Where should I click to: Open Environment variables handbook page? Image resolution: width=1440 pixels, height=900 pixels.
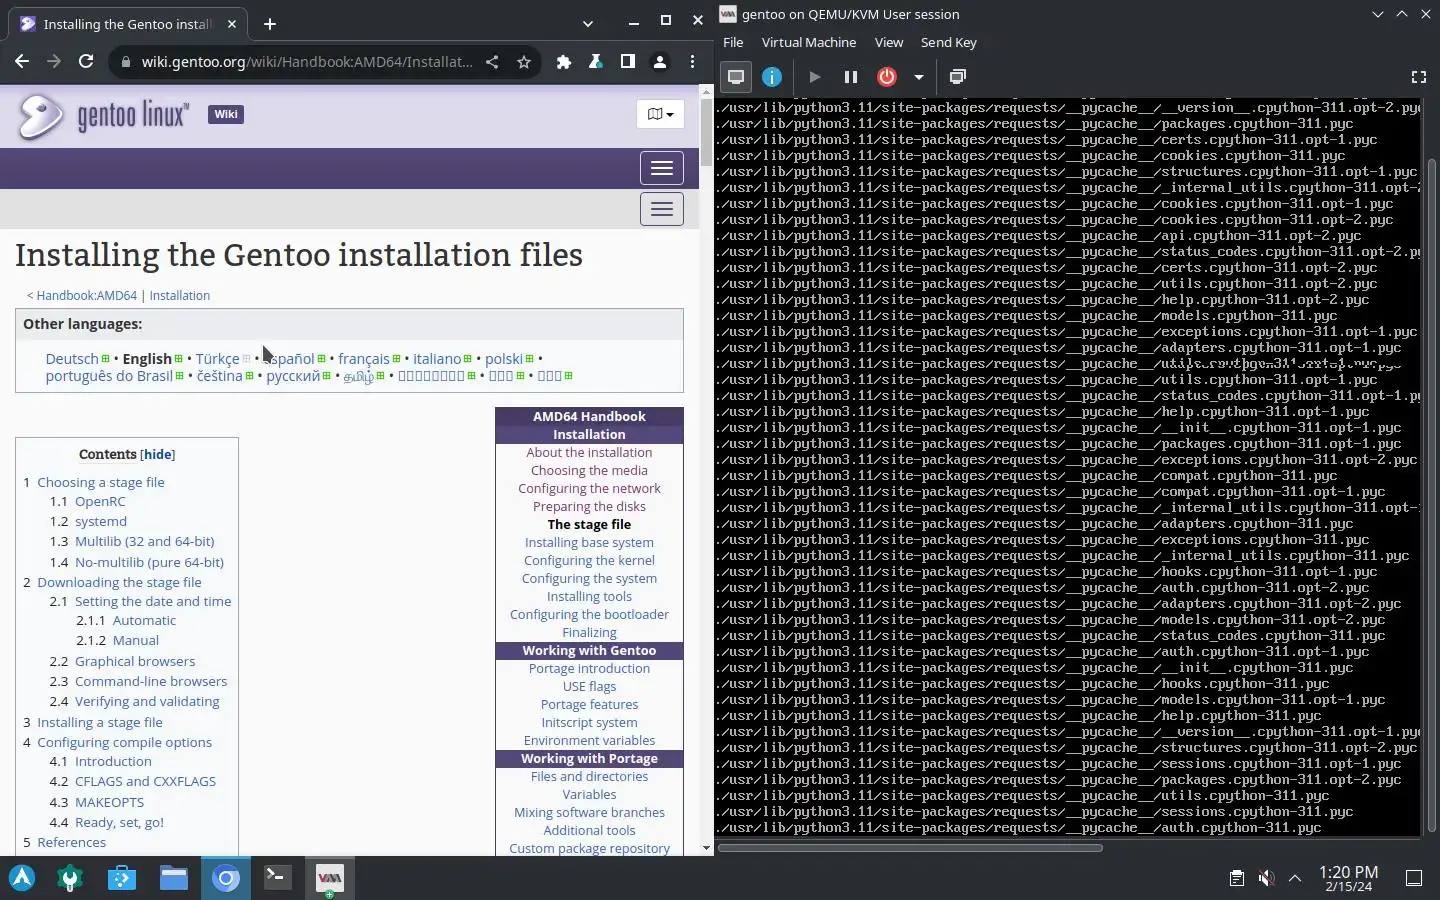coord(589,740)
